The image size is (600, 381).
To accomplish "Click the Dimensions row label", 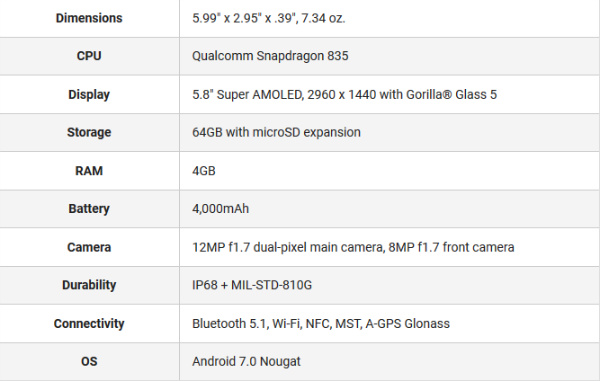I will point(89,18).
